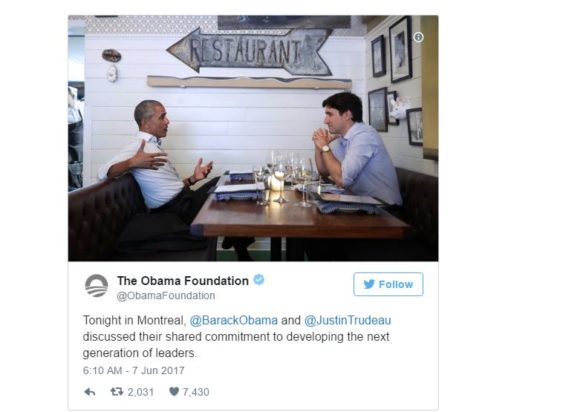Open the restaurant photo in the tweet

tap(253, 138)
